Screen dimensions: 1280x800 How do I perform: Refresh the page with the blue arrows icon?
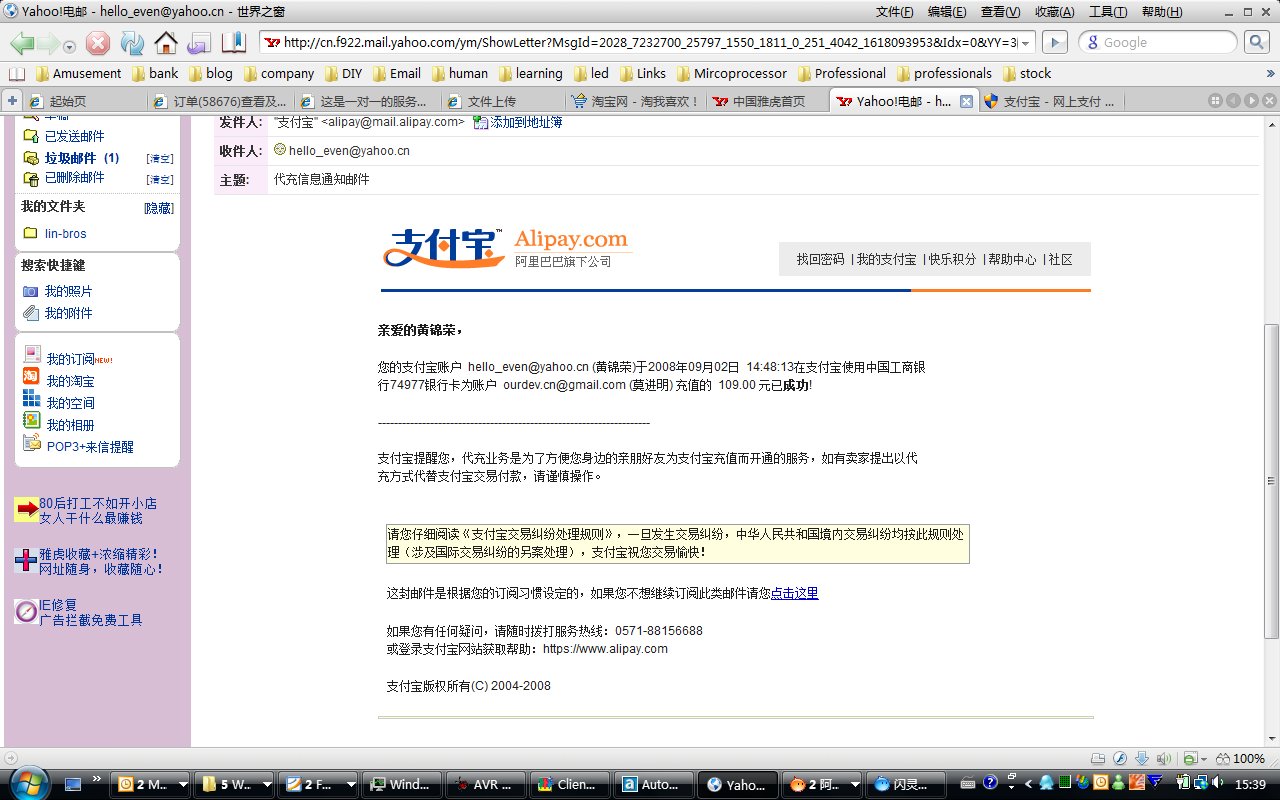pos(132,43)
